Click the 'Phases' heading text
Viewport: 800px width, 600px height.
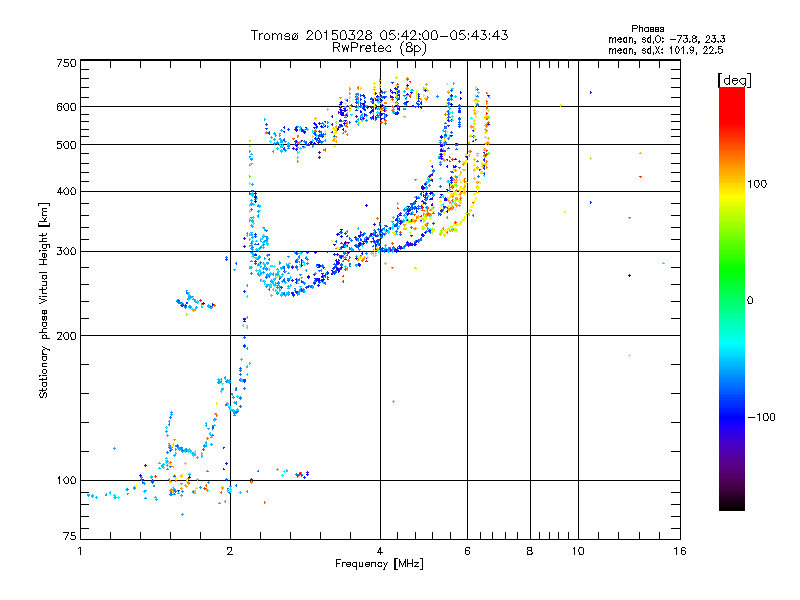point(647,29)
